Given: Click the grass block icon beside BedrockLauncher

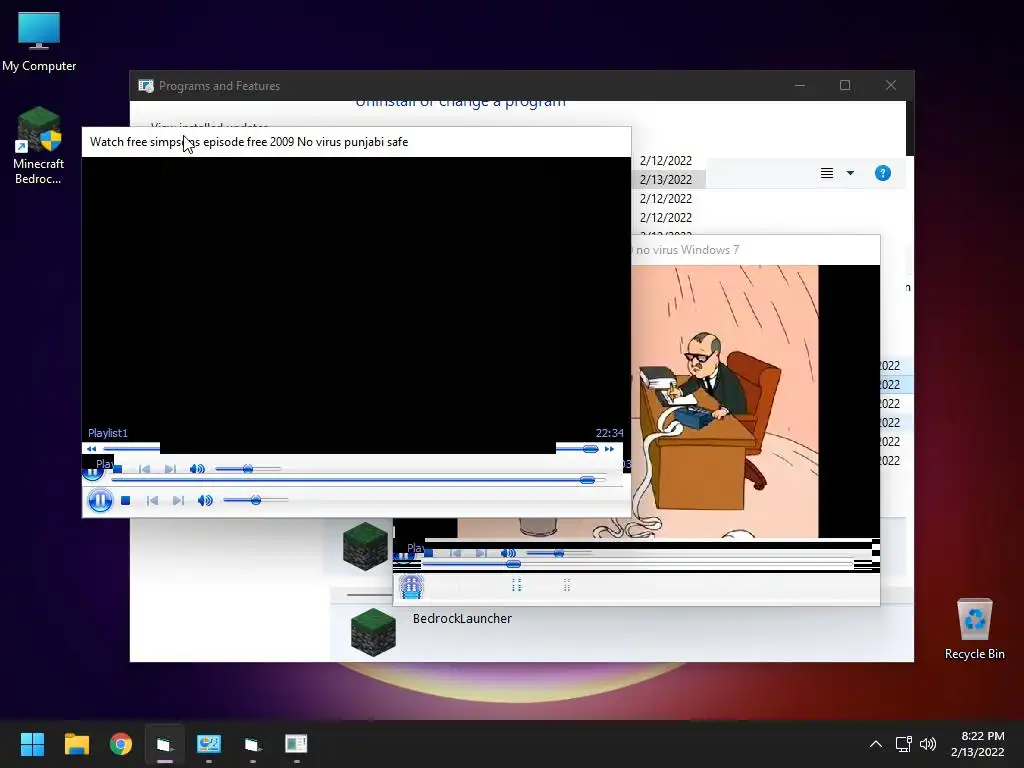Looking at the screenshot, I should pyautogui.click(x=374, y=632).
